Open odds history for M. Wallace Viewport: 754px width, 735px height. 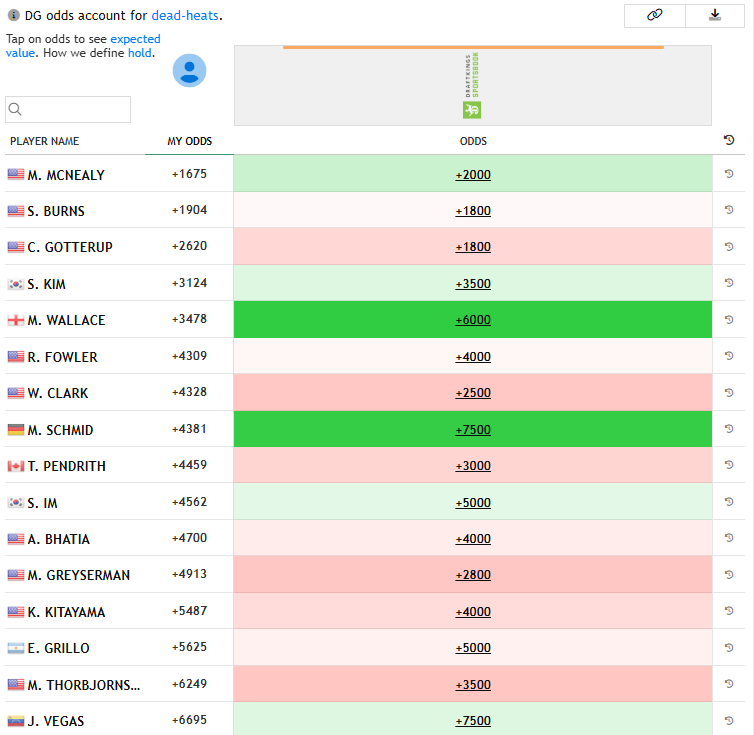[x=729, y=320]
